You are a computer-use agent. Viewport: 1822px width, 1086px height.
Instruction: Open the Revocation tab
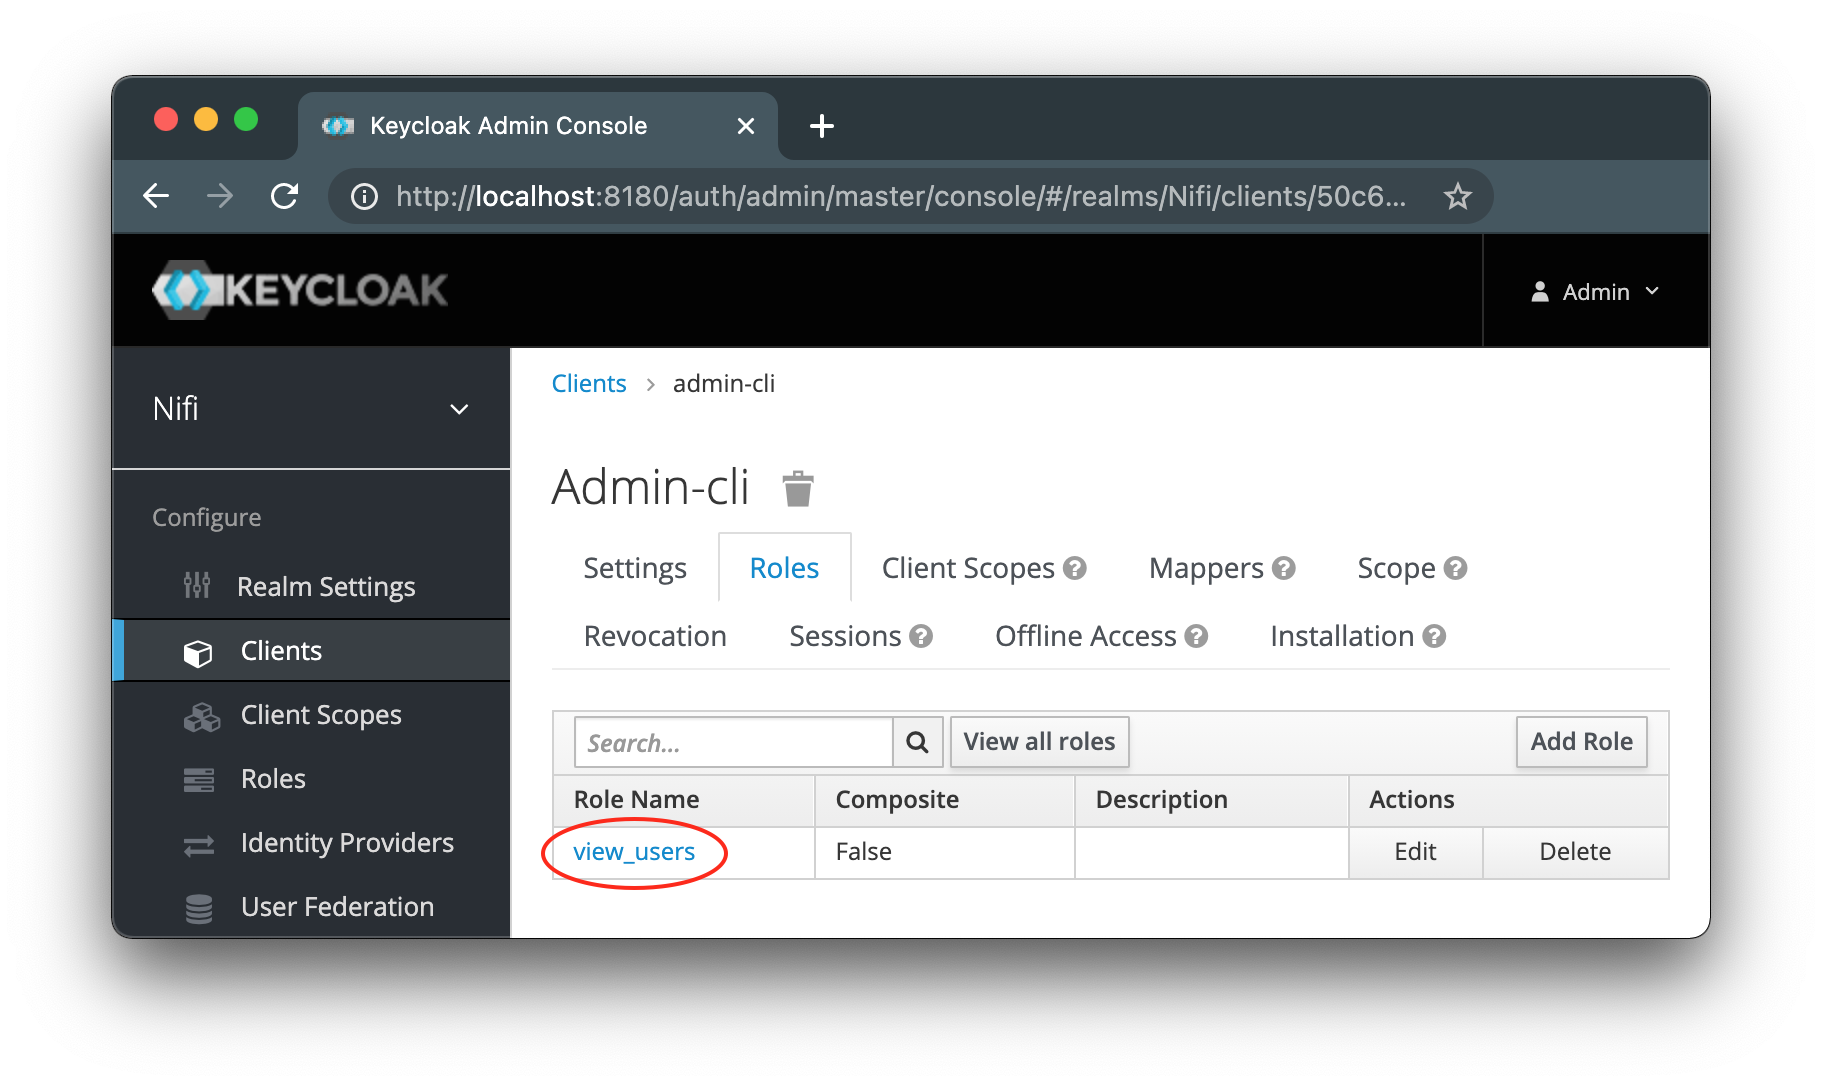pyautogui.click(x=655, y=636)
